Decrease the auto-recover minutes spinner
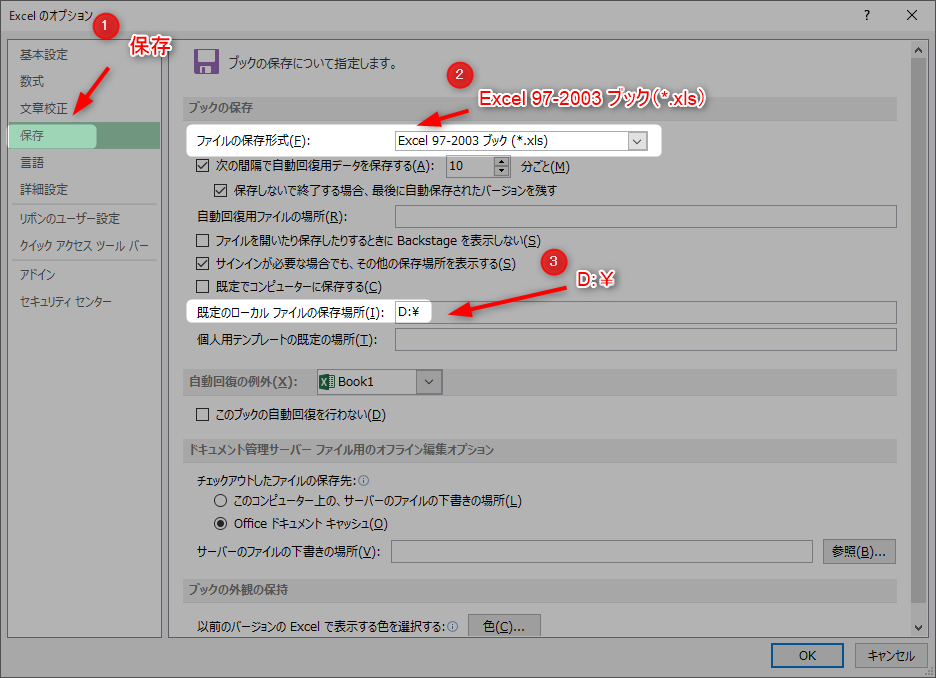936x678 pixels. tap(501, 171)
